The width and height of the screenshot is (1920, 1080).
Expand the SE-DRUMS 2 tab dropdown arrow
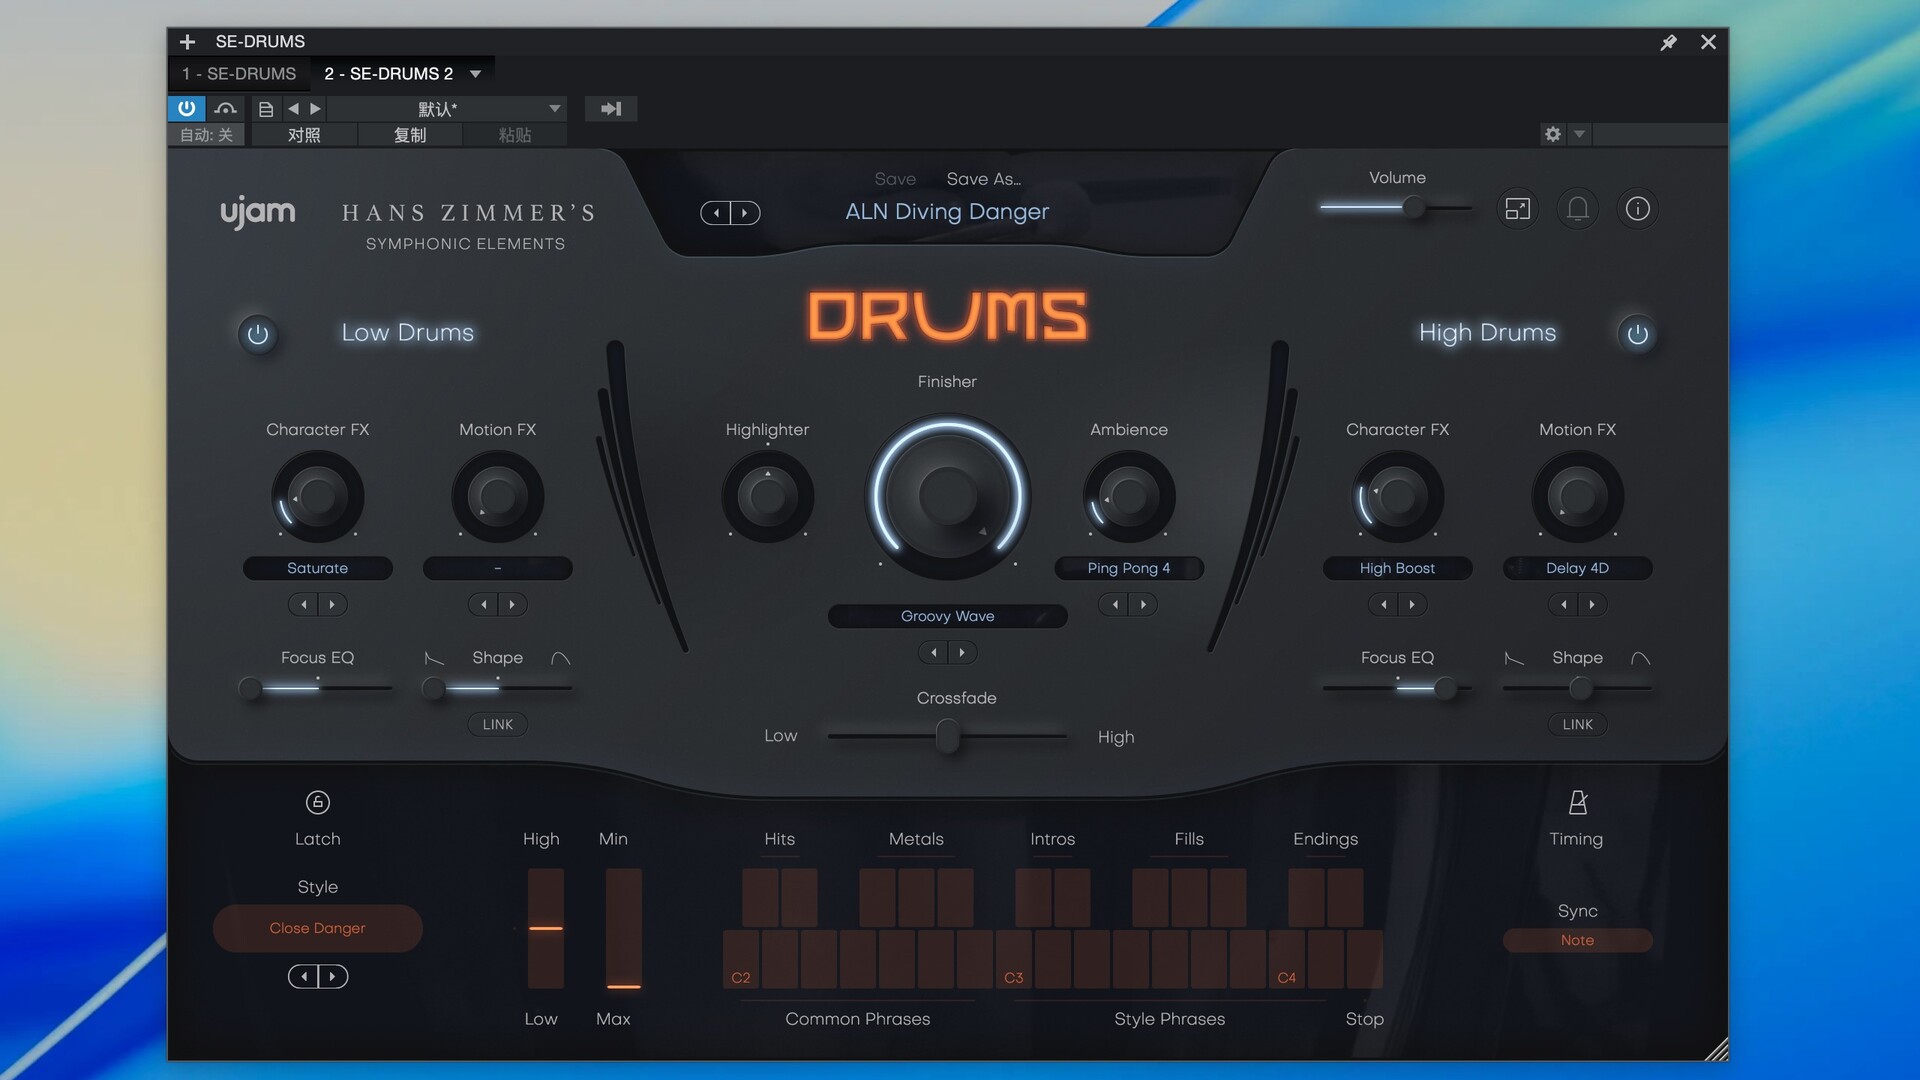click(x=476, y=74)
